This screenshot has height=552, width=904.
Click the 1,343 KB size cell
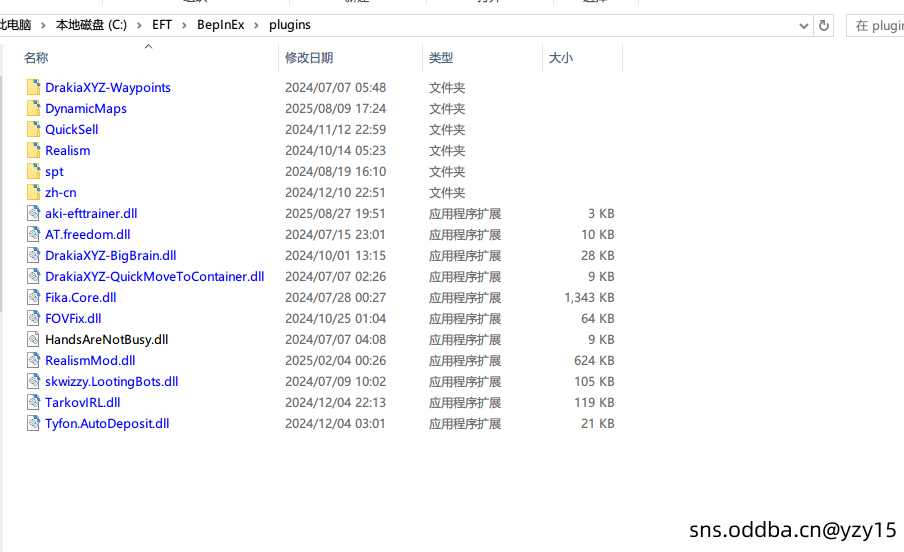coord(589,298)
